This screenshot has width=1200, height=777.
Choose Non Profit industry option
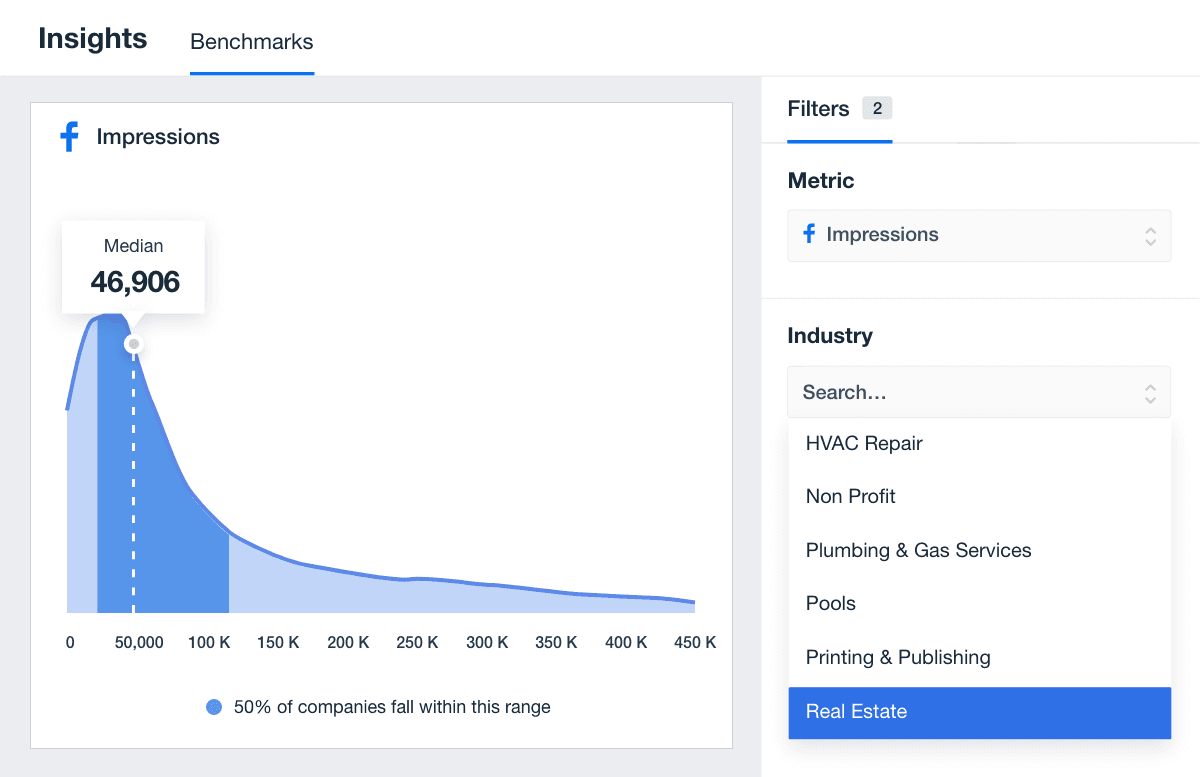[851, 496]
